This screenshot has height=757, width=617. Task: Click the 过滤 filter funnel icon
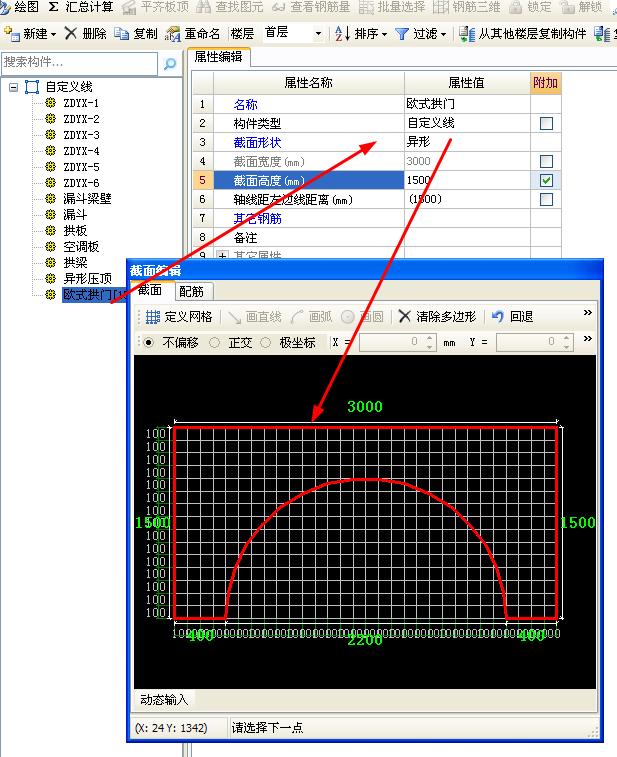[x=402, y=34]
